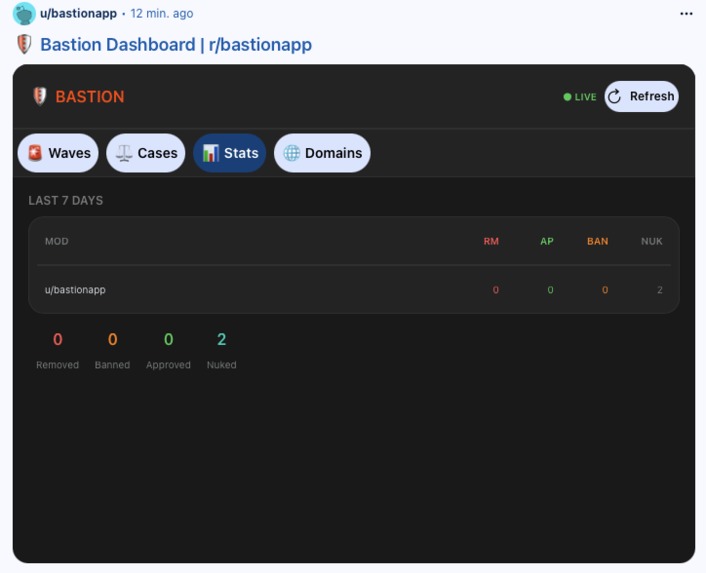Click the BAN column header
The height and width of the screenshot is (573, 706).
click(597, 241)
